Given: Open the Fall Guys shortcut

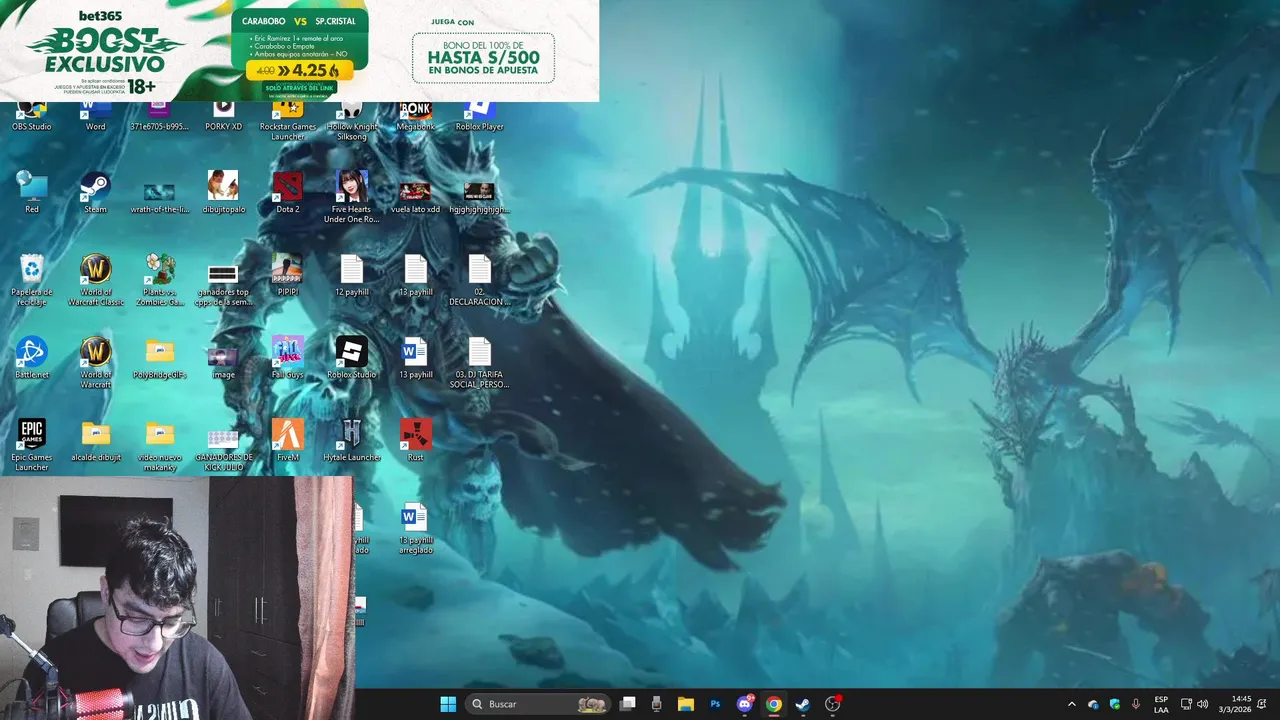Looking at the screenshot, I should point(287,358).
